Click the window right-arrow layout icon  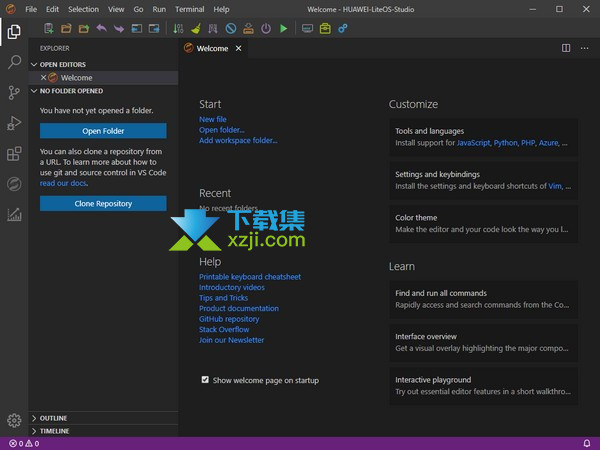154,28
